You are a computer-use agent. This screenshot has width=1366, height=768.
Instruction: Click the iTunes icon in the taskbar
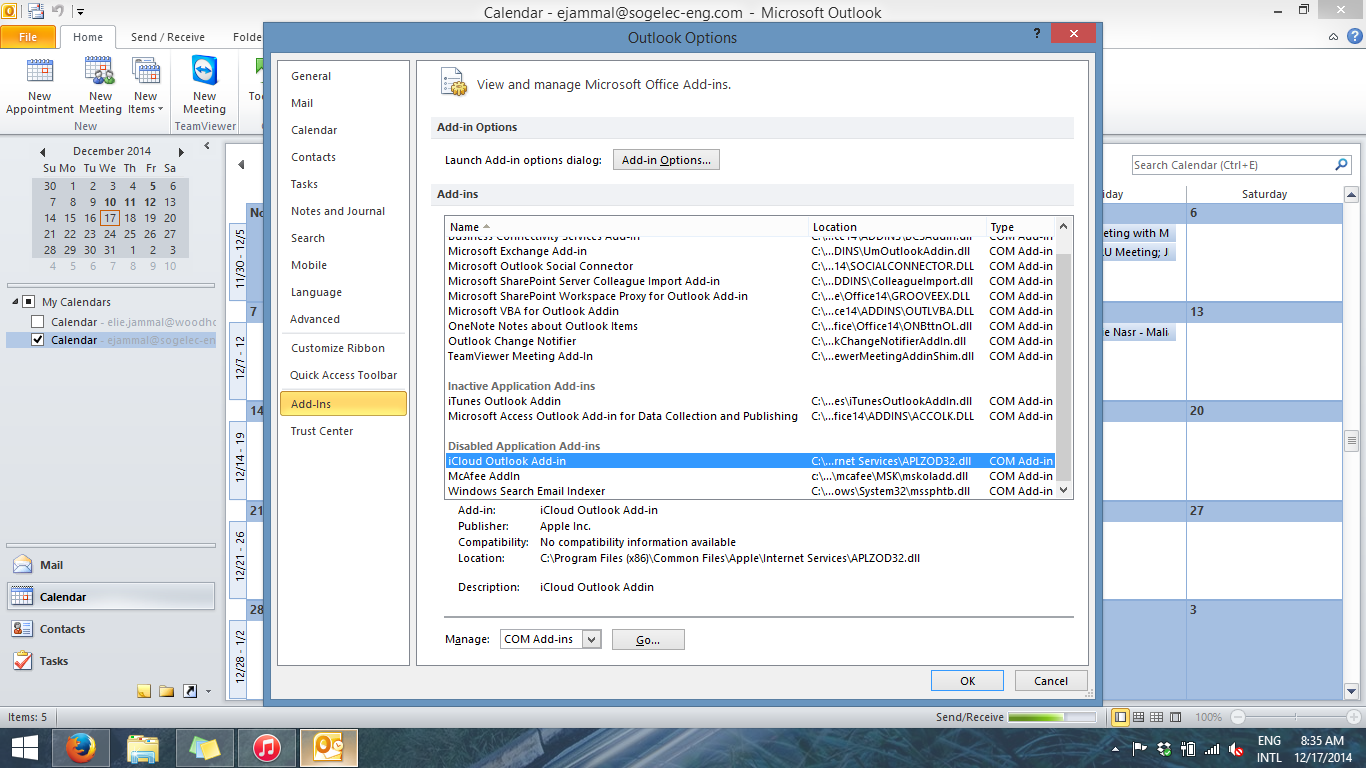tap(266, 748)
